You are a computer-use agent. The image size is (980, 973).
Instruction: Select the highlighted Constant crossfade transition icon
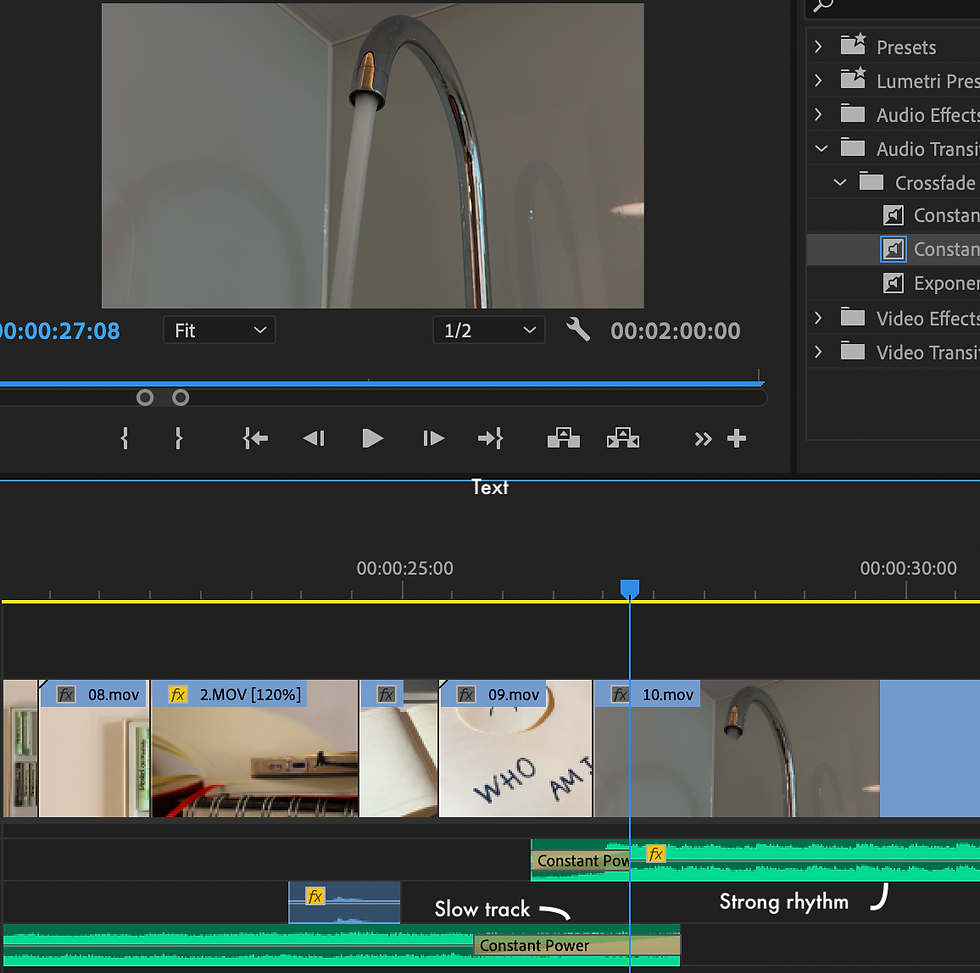coord(893,249)
